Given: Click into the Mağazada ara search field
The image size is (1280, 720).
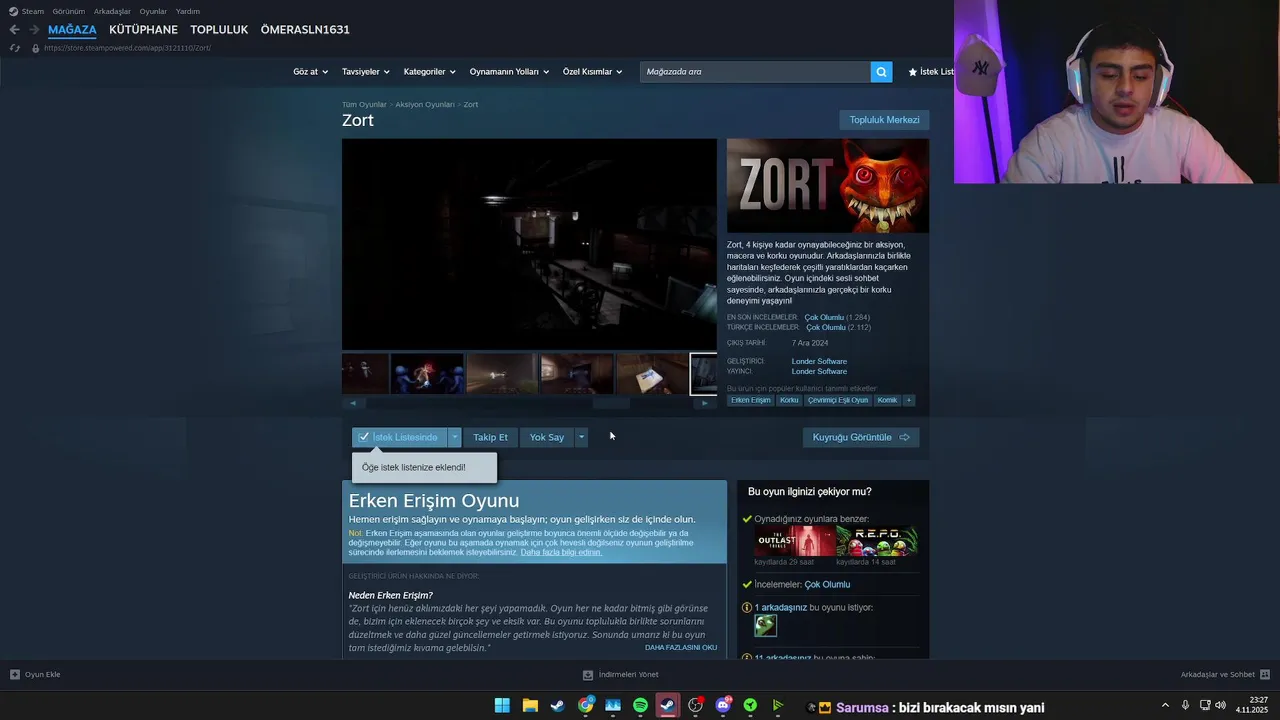Looking at the screenshot, I should [x=755, y=72].
